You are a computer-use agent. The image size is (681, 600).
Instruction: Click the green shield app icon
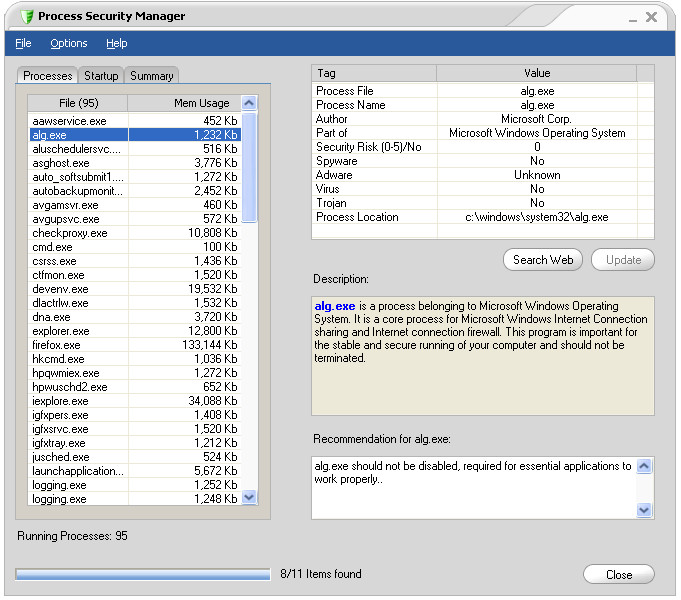pos(25,16)
